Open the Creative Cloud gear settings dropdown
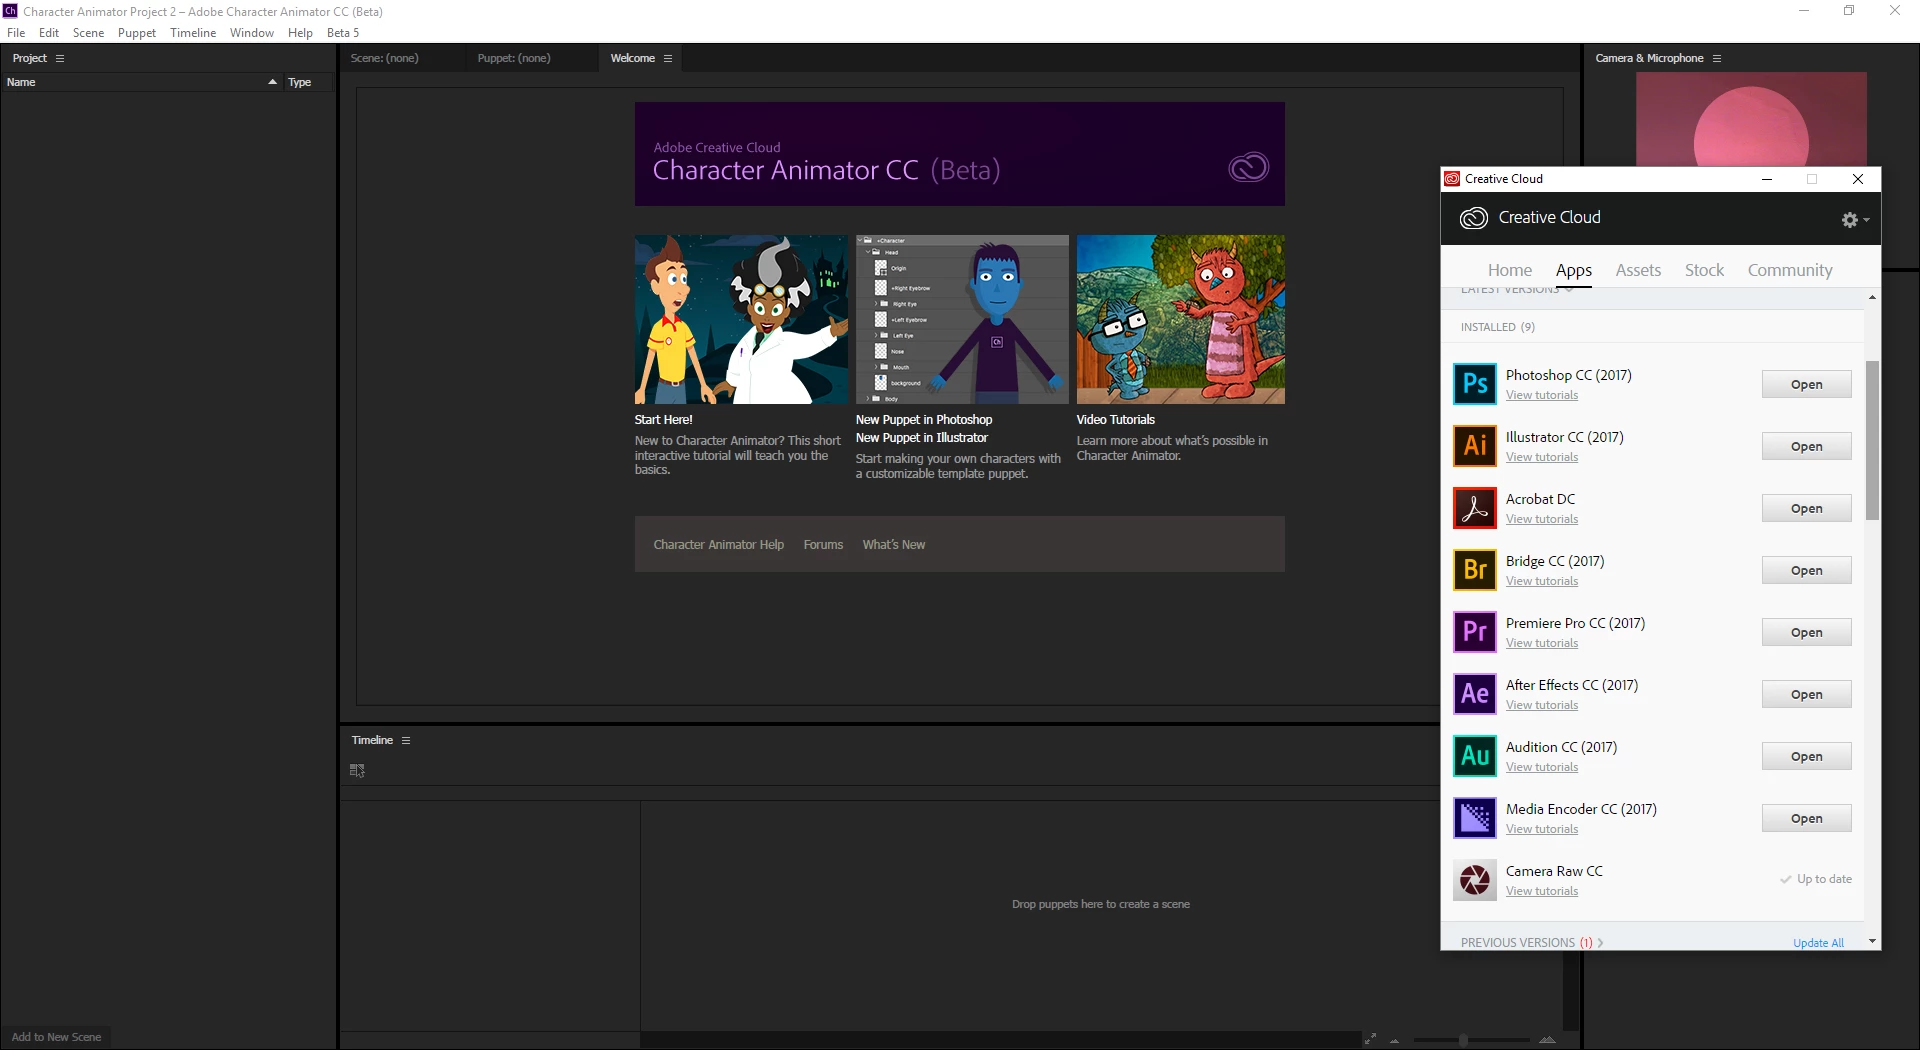This screenshot has width=1920, height=1050. coord(1855,220)
